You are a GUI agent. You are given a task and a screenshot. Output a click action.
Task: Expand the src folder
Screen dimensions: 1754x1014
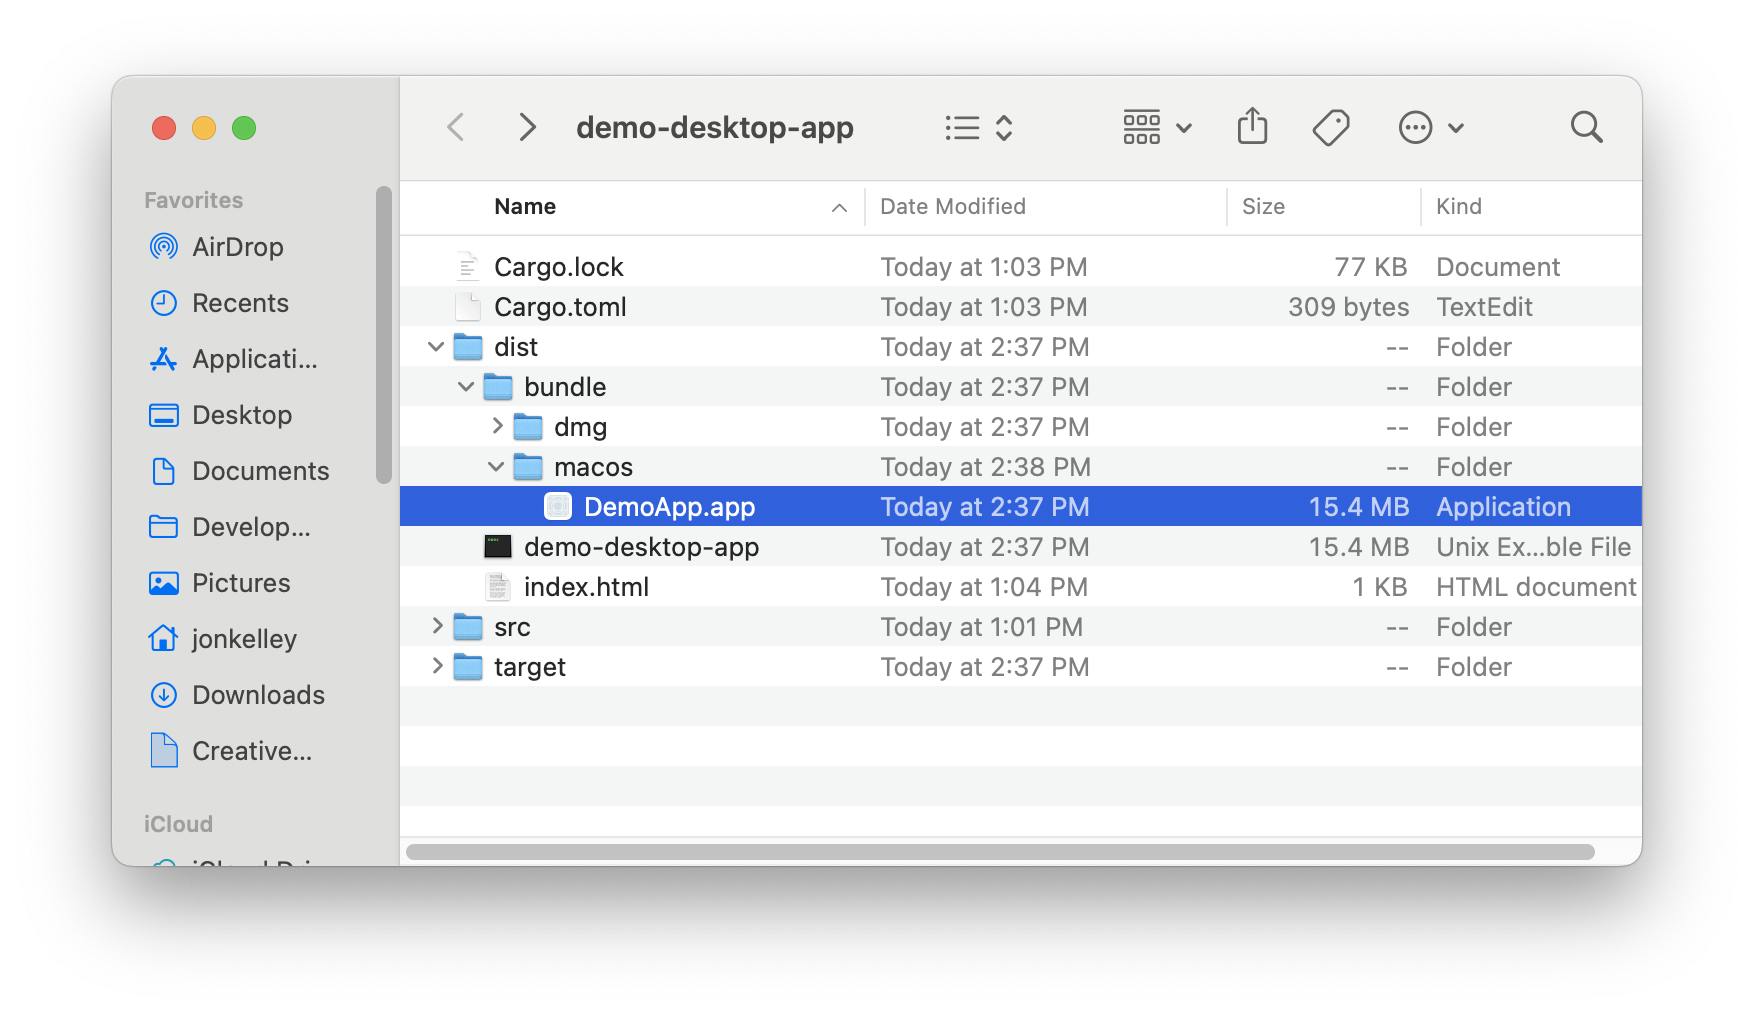coord(437,626)
